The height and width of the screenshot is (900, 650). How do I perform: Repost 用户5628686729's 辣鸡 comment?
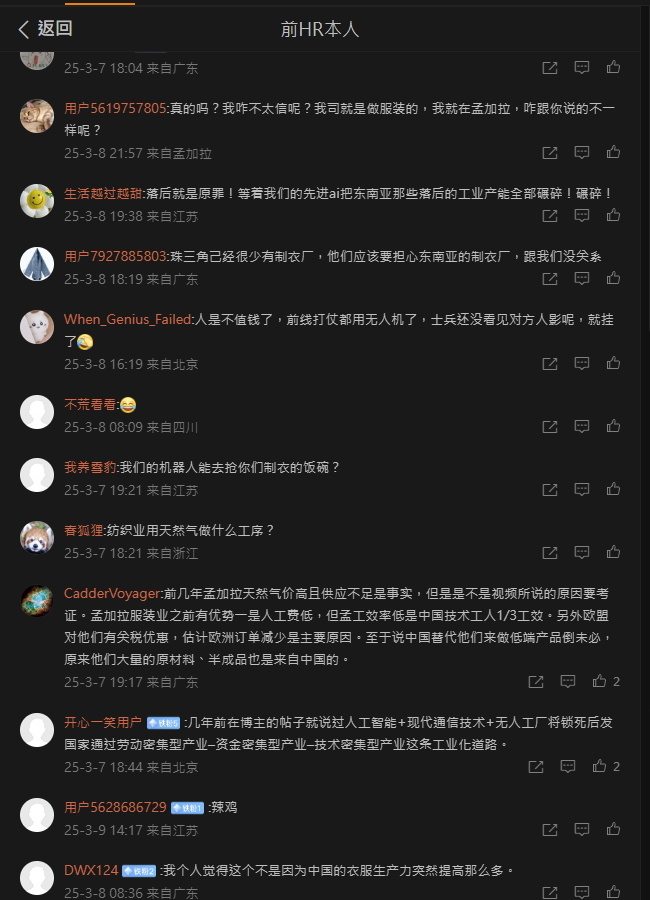(x=550, y=829)
